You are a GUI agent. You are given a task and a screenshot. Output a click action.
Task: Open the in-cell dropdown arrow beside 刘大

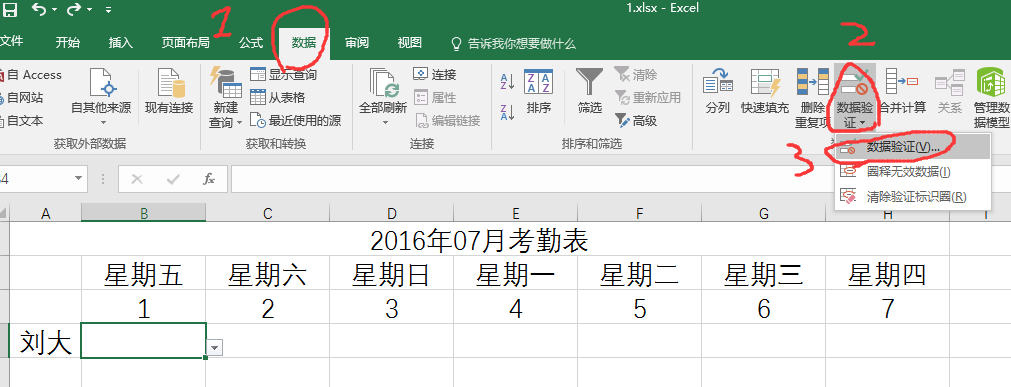(x=215, y=348)
